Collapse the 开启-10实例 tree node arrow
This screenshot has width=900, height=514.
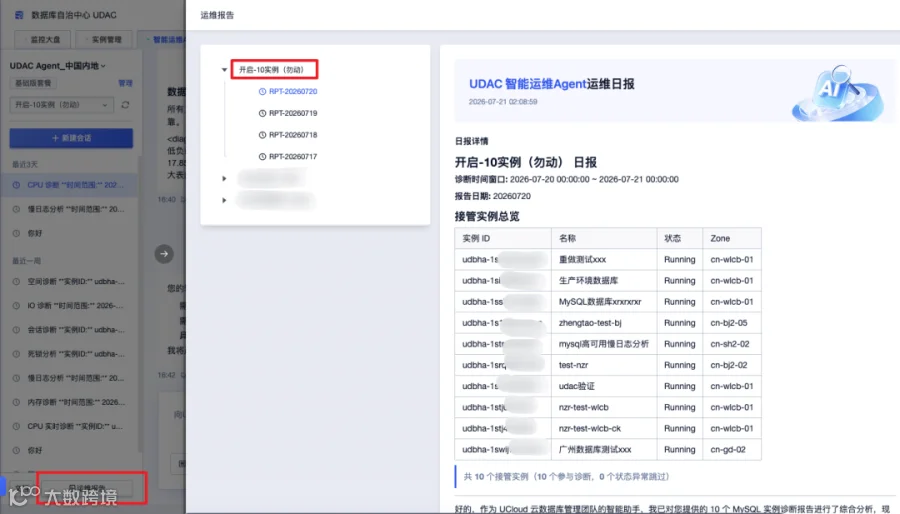pos(224,69)
